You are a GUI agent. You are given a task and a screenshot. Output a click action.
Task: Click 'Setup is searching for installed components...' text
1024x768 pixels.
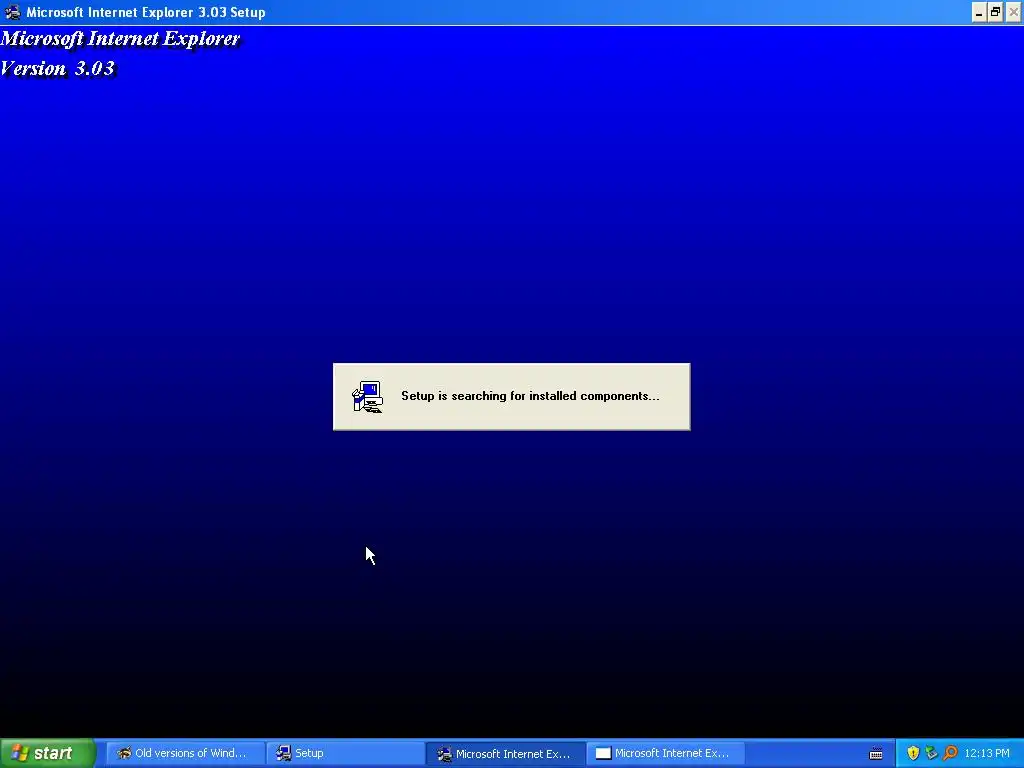[x=530, y=396]
